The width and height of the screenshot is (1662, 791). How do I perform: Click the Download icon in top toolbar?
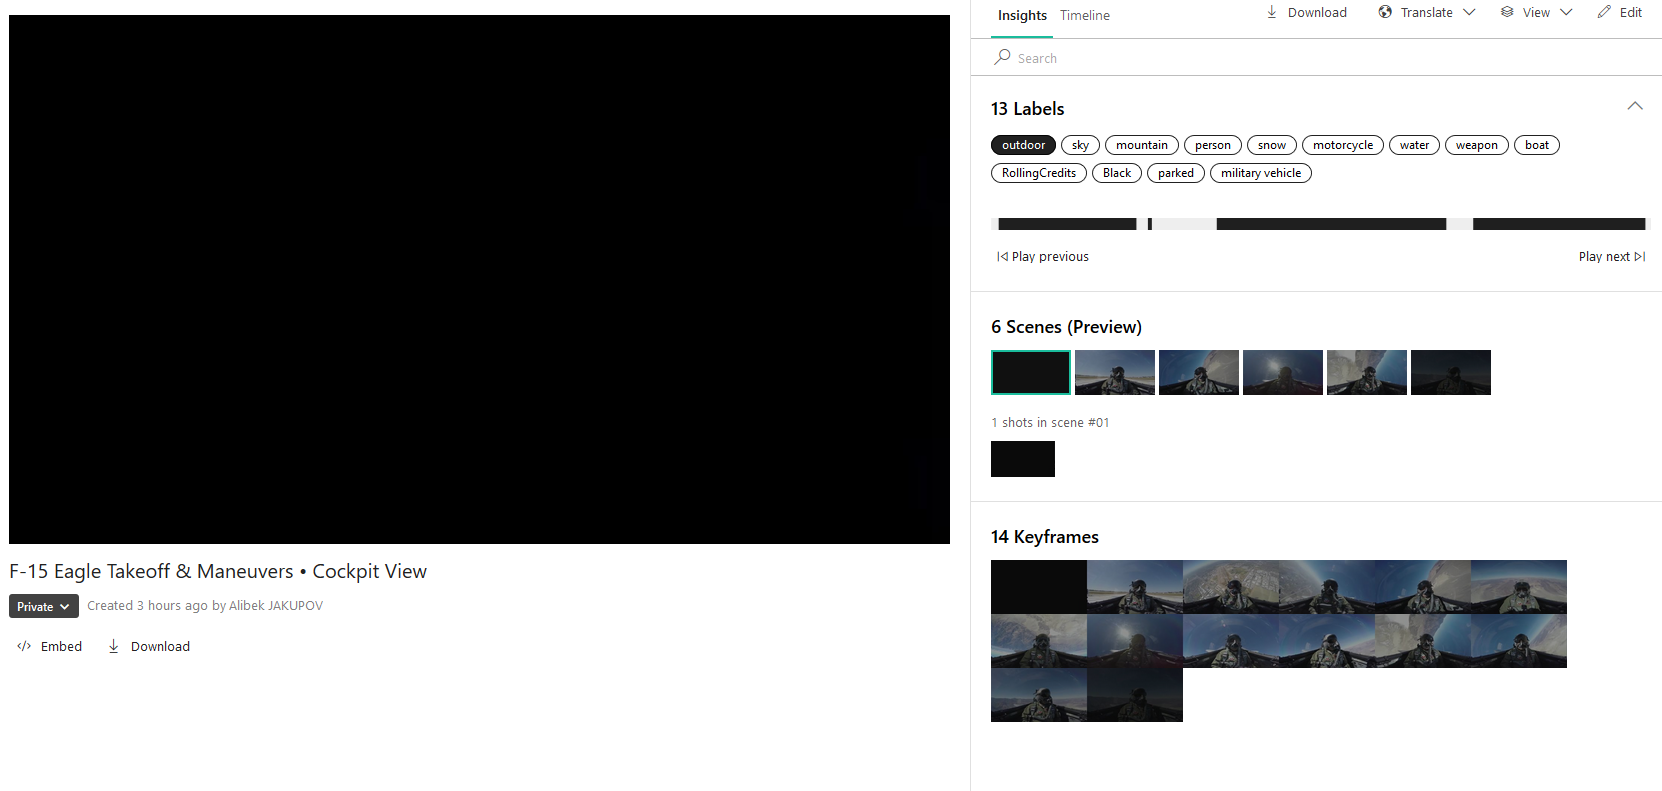coord(1271,12)
